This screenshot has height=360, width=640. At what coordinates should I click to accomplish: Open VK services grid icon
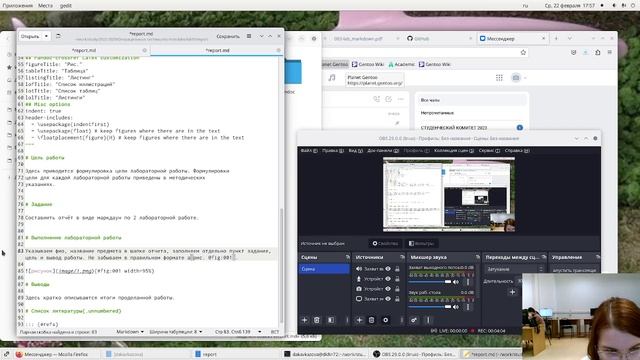[499, 78]
